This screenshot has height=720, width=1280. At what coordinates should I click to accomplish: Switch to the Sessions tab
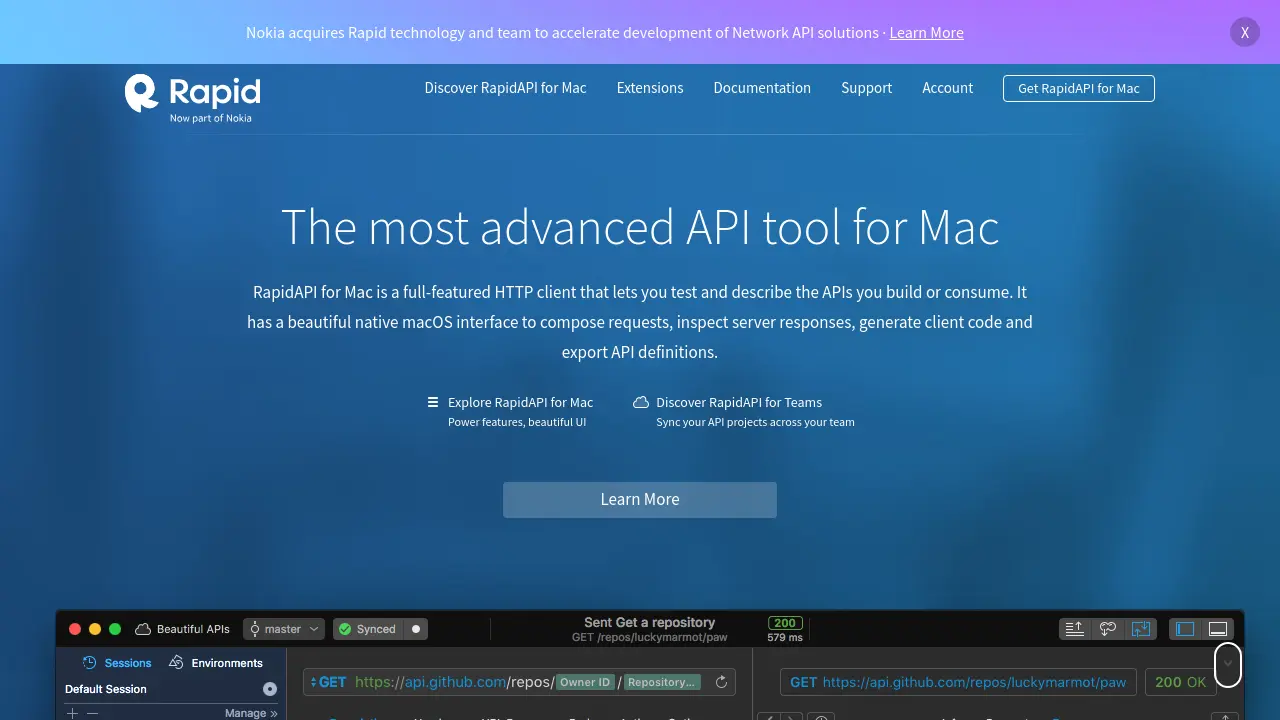[x=117, y=662]
